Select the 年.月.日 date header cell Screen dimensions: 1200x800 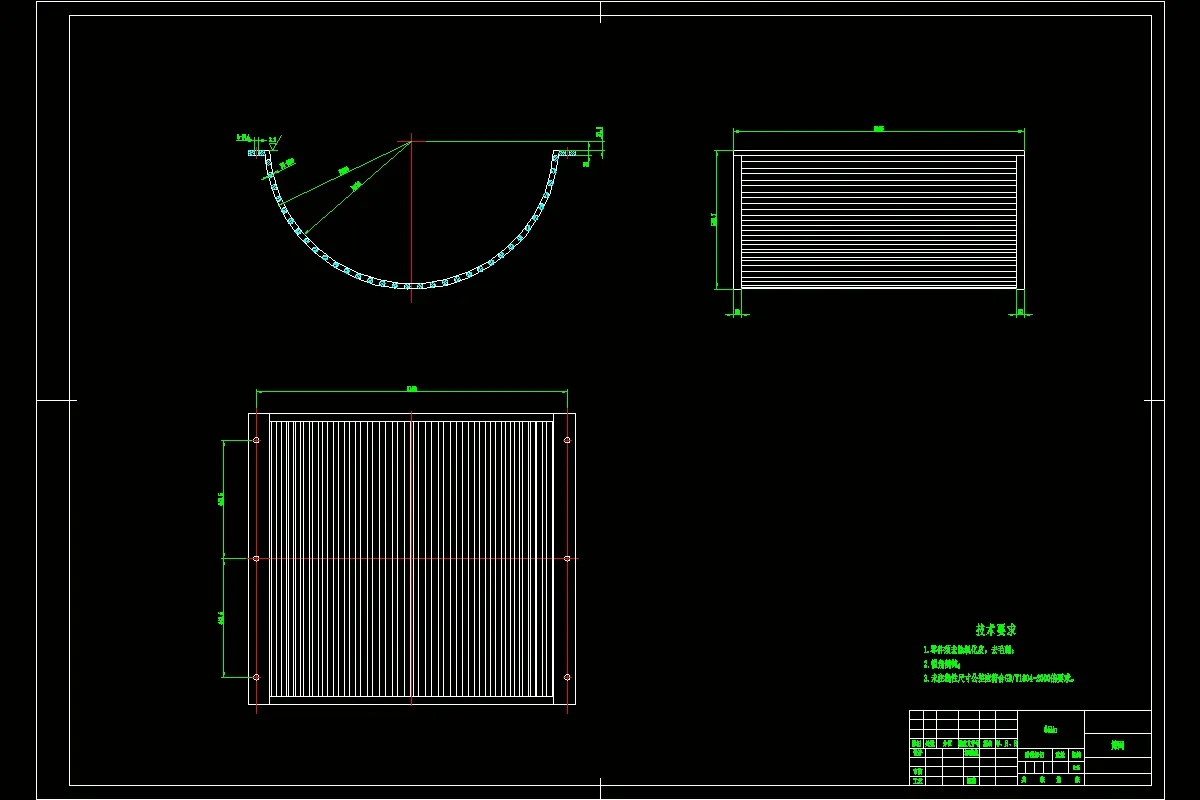tap(1005, 744)
